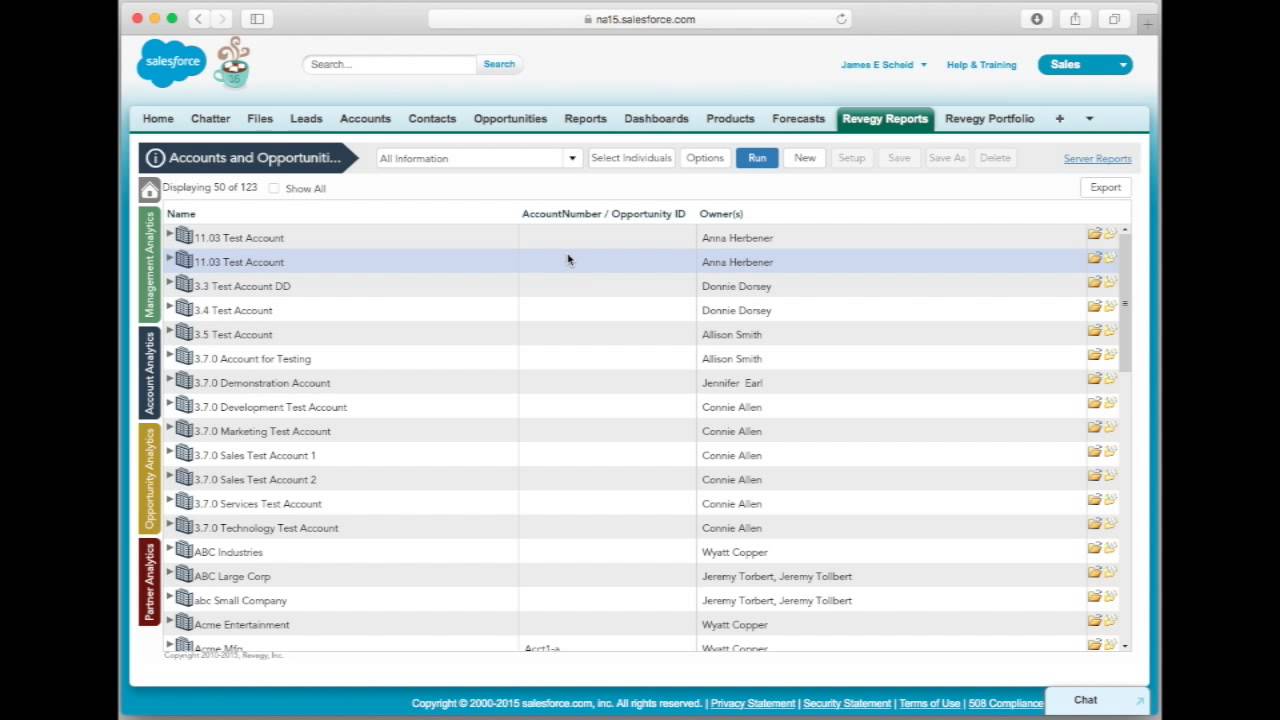Open the Safari downloads icon
This screenshot has width=1280, height=720.
pyautogui.click(x=1037, y=19)
